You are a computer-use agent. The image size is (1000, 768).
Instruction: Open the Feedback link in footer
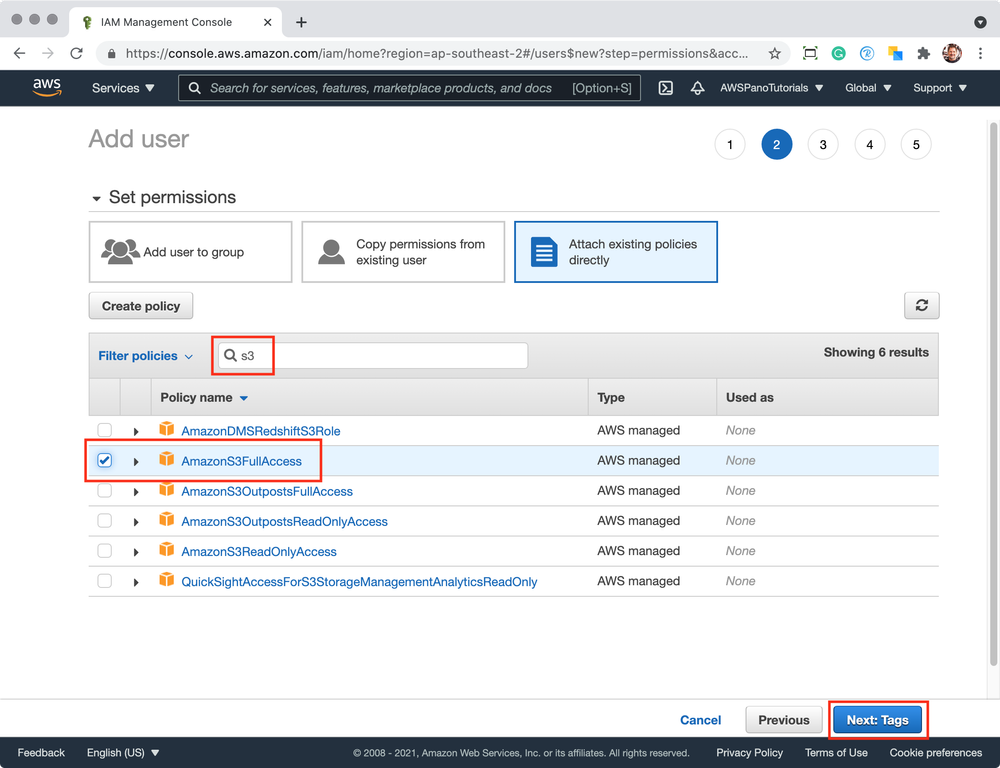point(41,753)
